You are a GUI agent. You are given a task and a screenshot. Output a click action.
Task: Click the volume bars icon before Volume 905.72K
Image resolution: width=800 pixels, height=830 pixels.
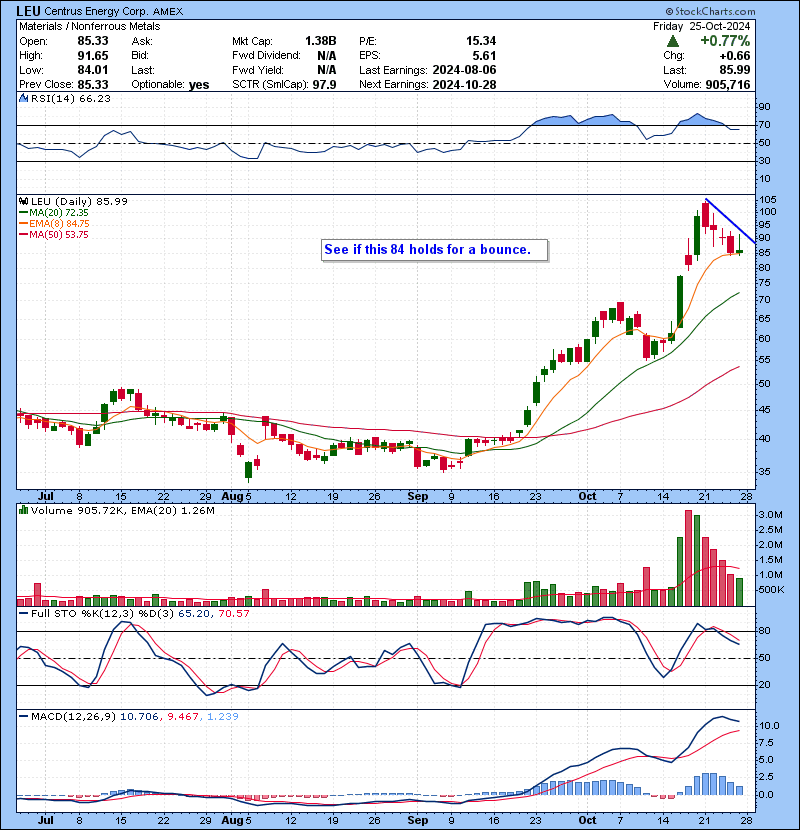pos(23,510)
